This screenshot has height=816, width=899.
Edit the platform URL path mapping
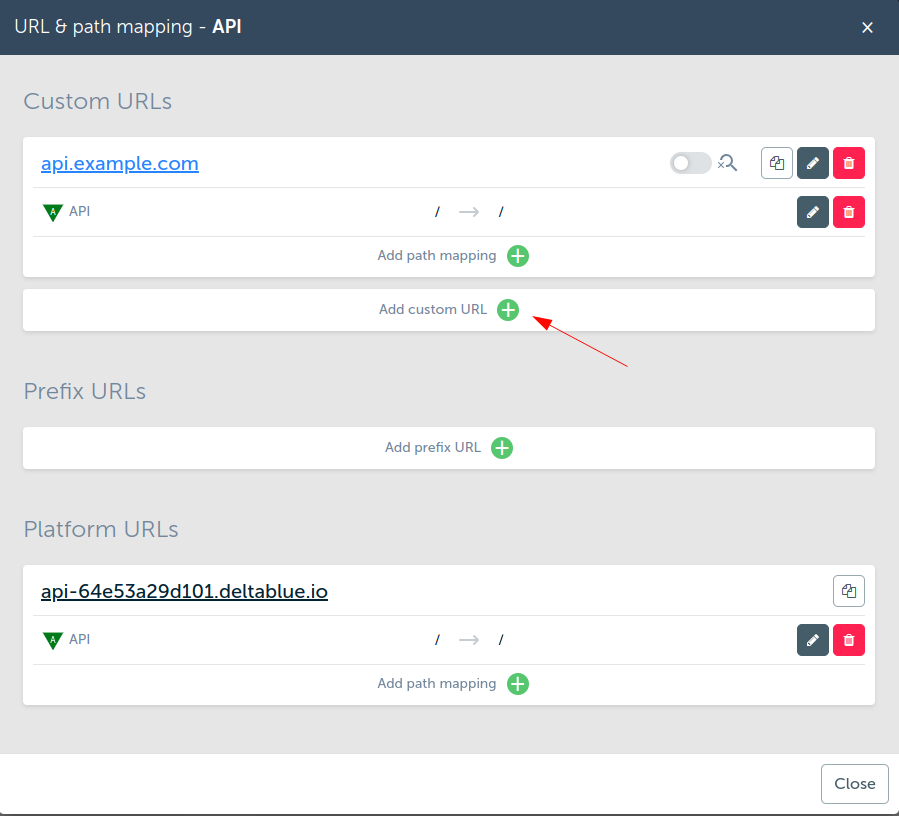813,640
